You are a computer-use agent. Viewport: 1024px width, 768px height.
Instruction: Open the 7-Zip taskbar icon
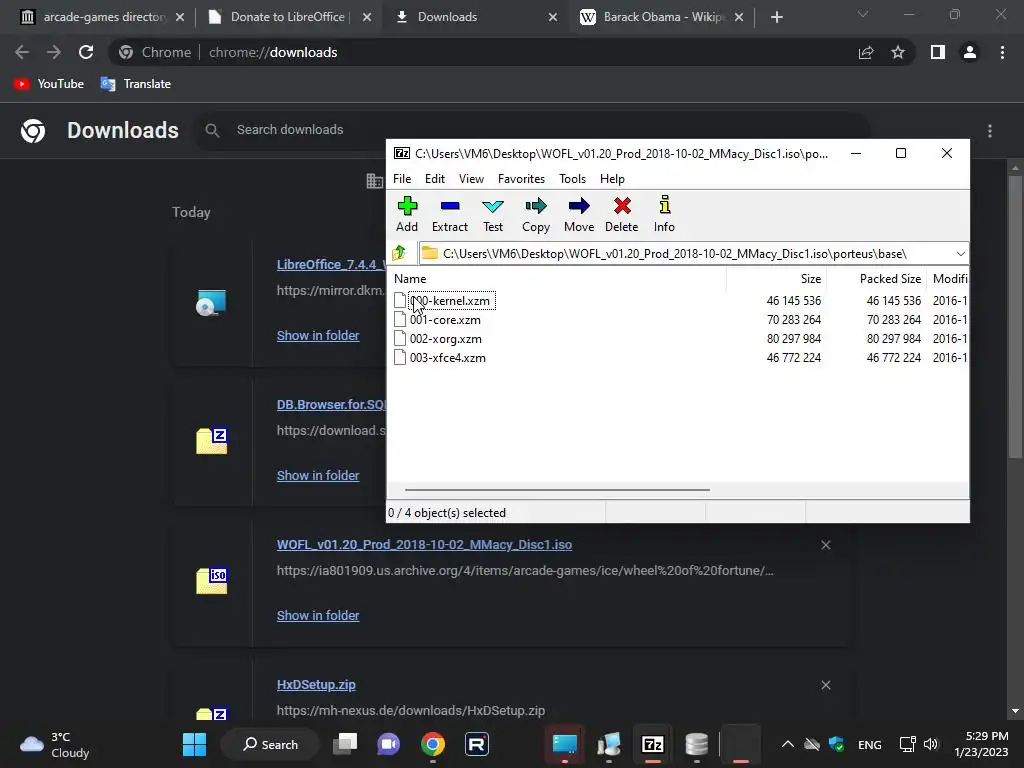[x=652, y=744]
